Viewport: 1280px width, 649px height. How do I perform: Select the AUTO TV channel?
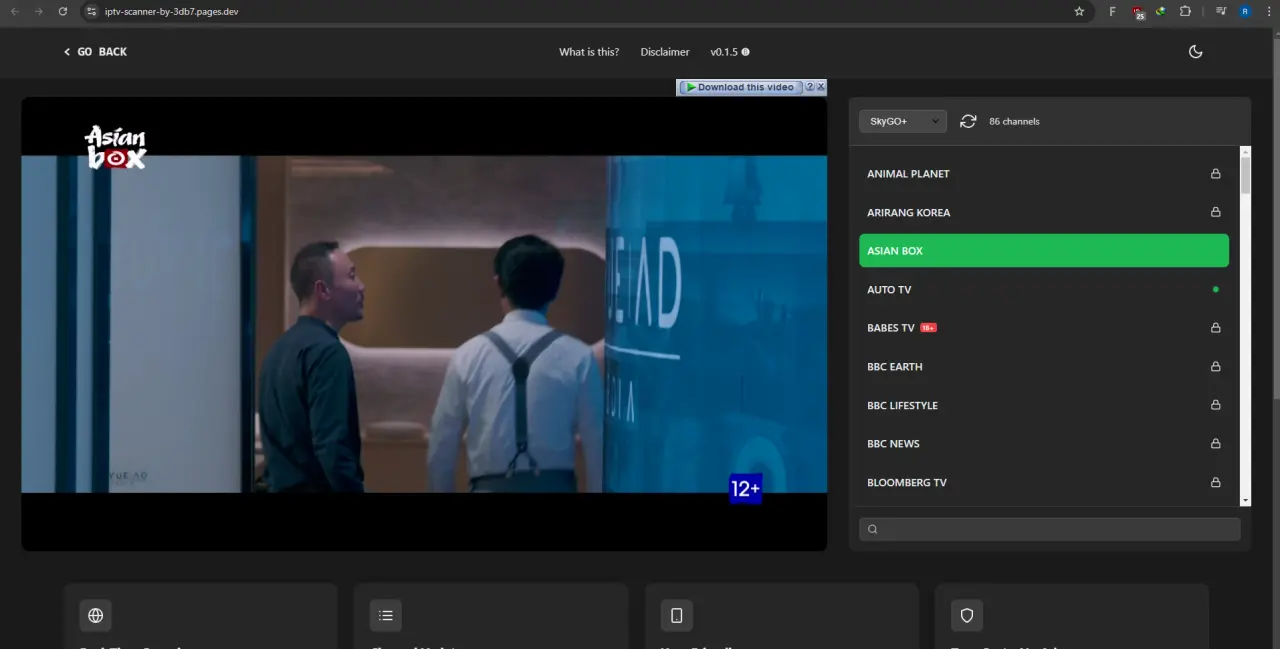click(x=1044, y=290)
